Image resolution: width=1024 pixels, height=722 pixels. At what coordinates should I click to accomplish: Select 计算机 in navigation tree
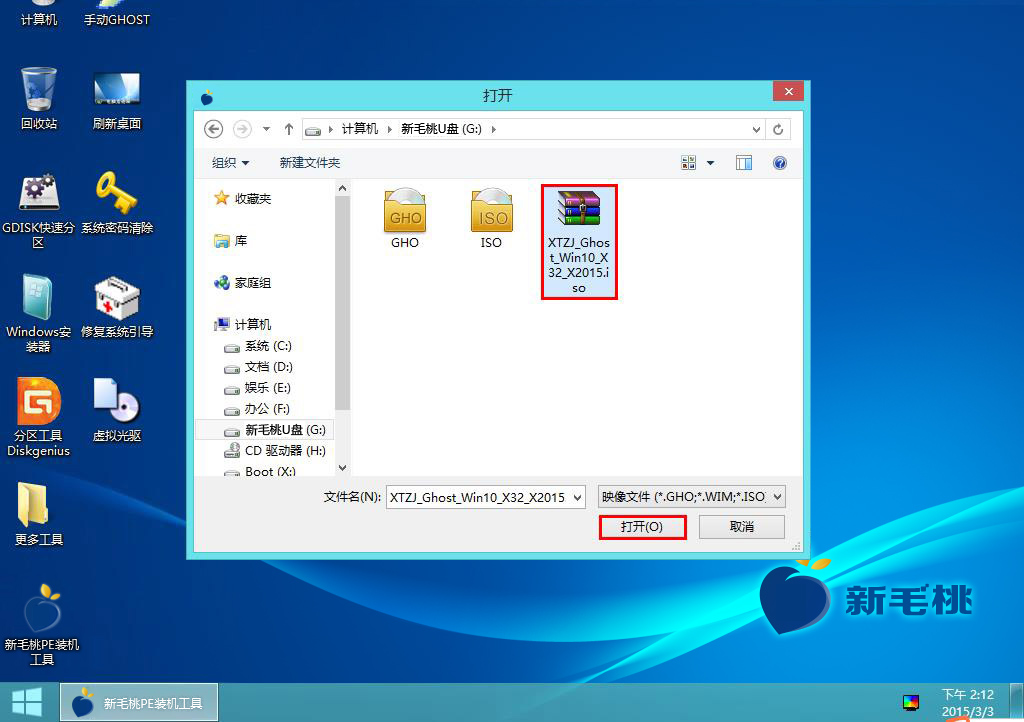(243, 324)
